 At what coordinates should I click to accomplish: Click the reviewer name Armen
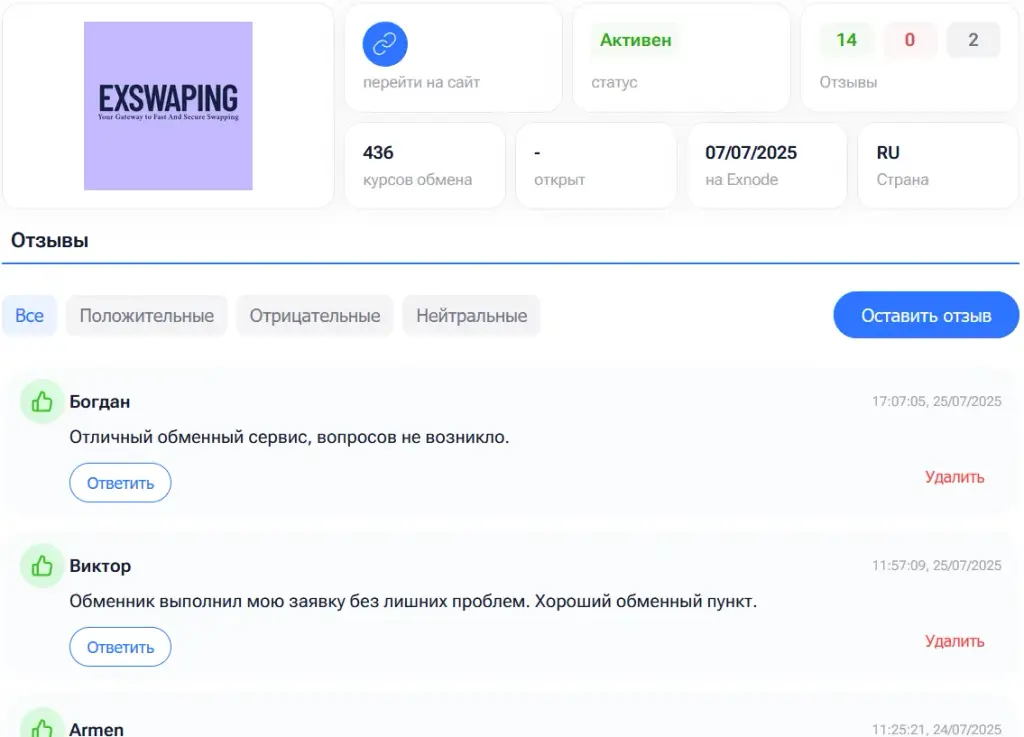(97, 729)
